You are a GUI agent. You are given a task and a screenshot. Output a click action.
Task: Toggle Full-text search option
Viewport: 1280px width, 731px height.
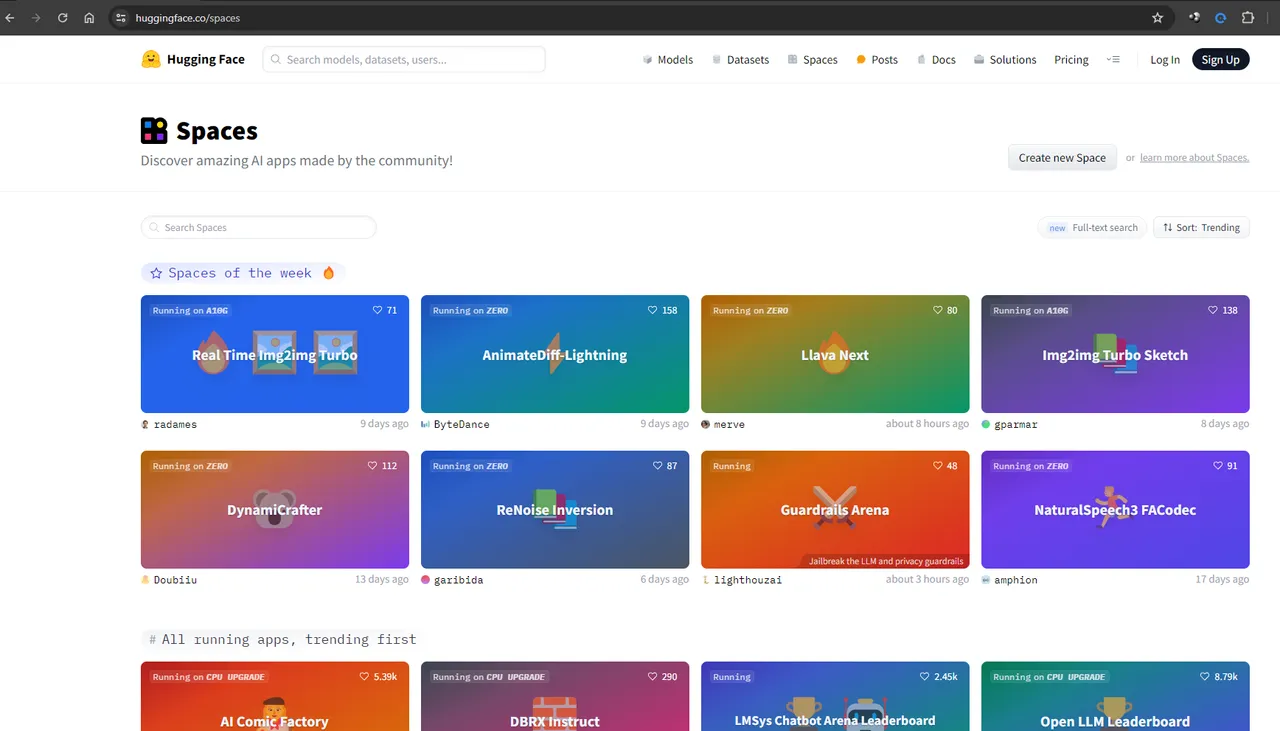click(1092, 228)
